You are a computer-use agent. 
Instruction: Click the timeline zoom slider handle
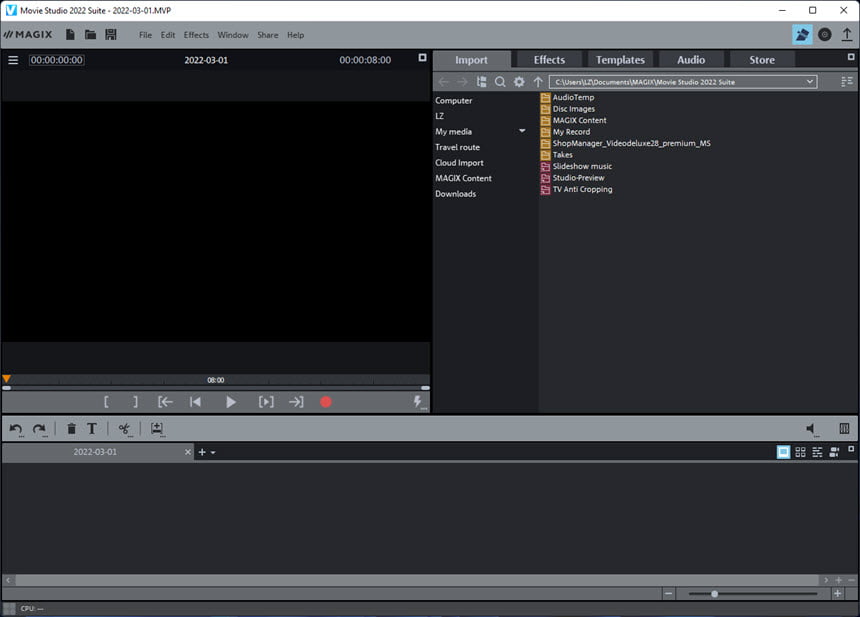click(x=714, y=593)
